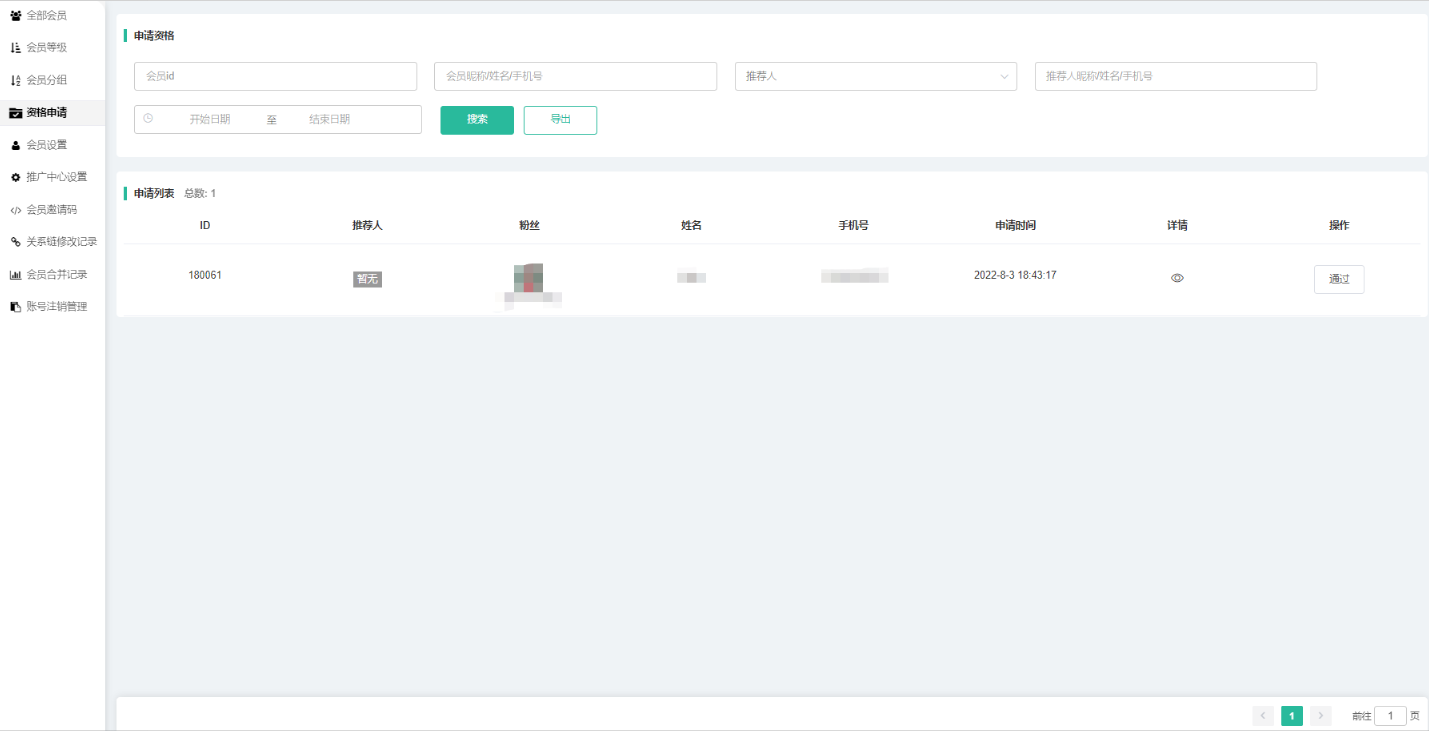Approve the application with 通过 button

pos(1338,280)
